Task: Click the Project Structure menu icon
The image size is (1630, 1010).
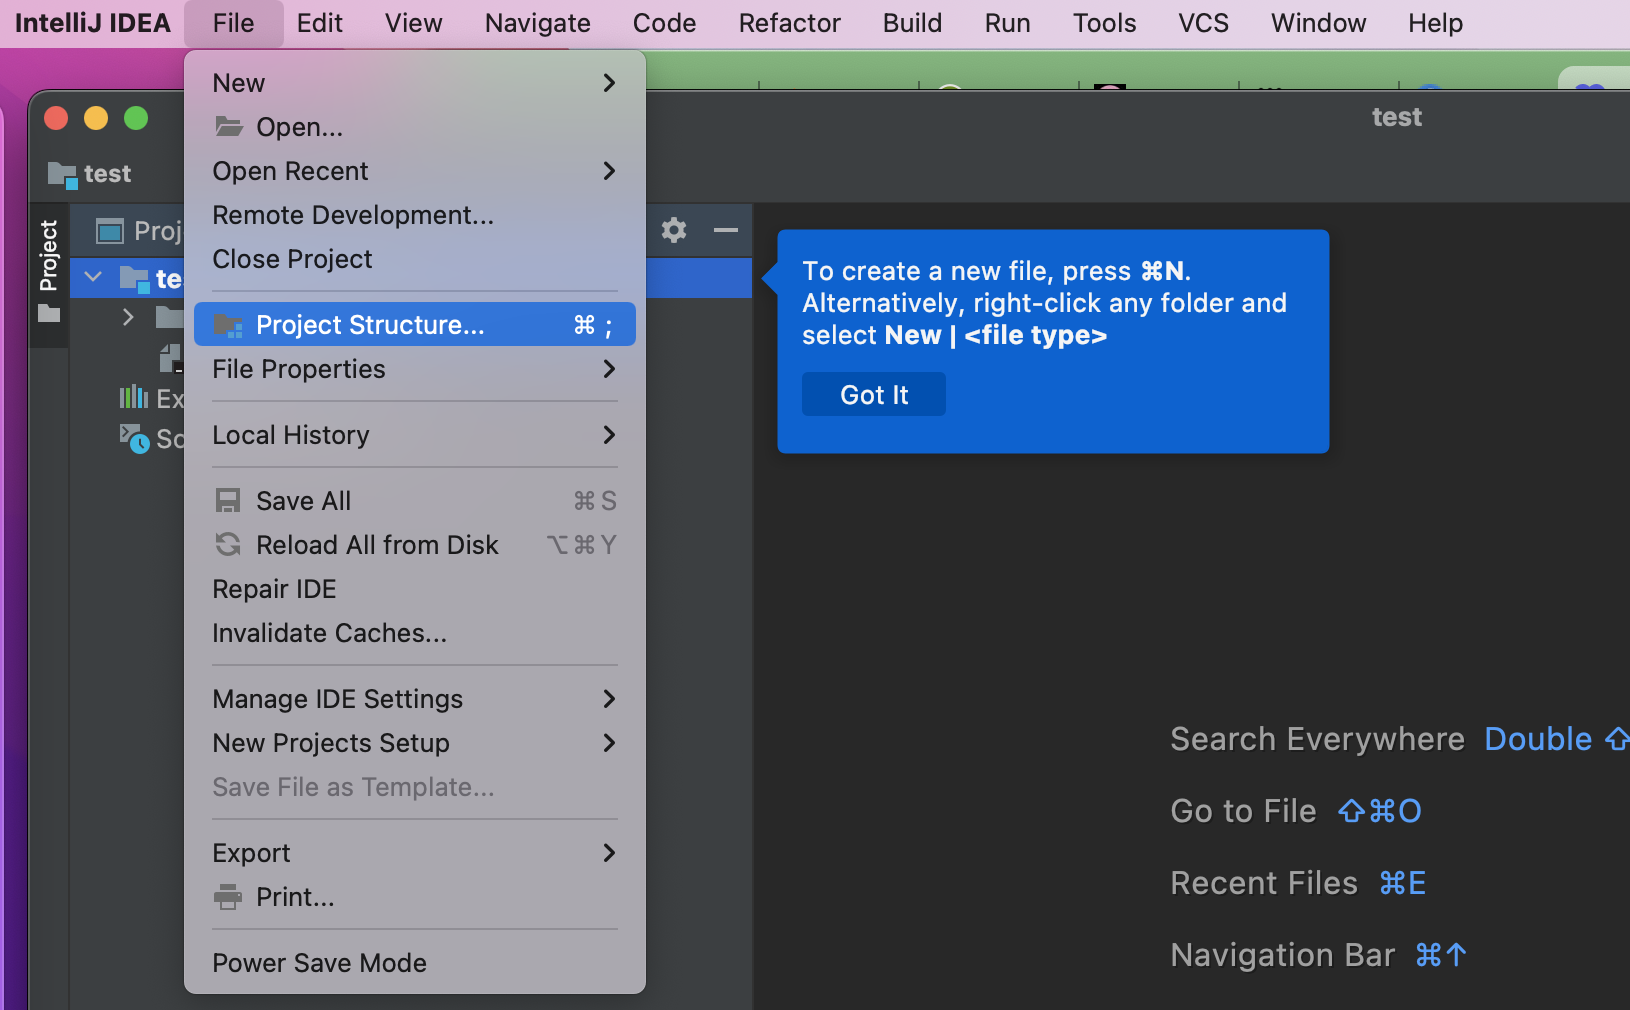Action: point(229,325)
